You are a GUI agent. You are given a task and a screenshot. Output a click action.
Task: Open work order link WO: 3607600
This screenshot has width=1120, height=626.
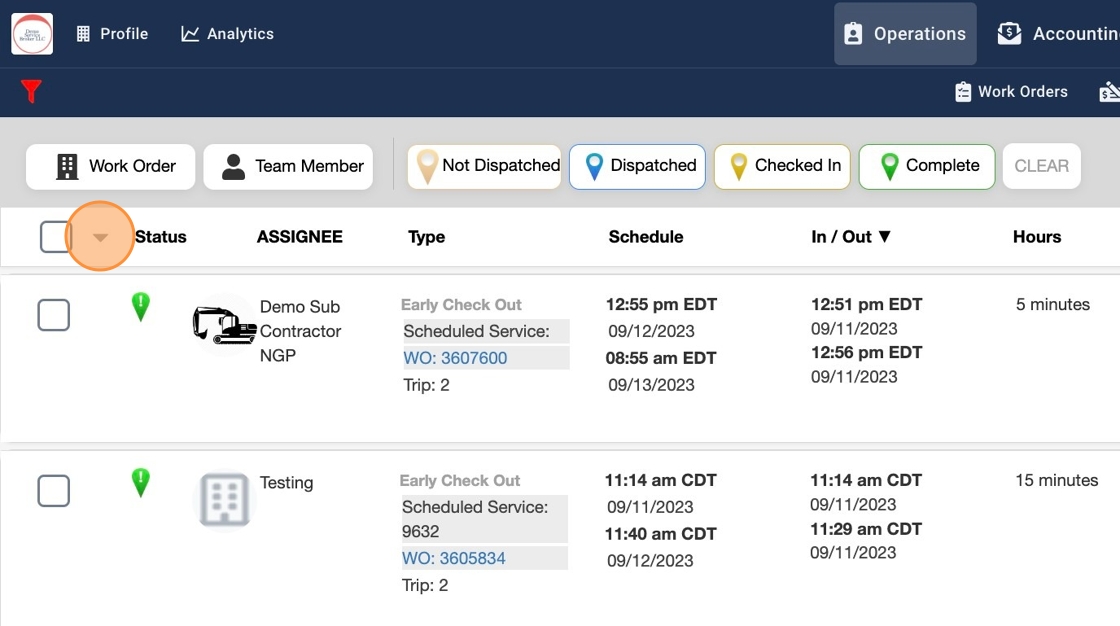pyautogui.click(x=455, y=358)
